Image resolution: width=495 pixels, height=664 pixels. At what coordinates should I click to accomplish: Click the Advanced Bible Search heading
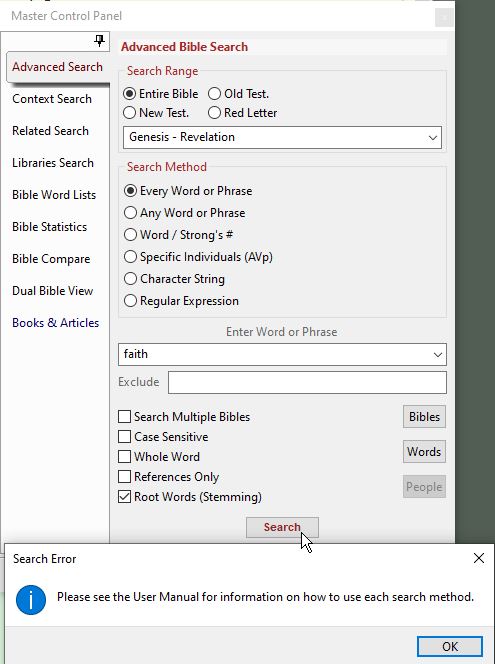click(185, 47)
